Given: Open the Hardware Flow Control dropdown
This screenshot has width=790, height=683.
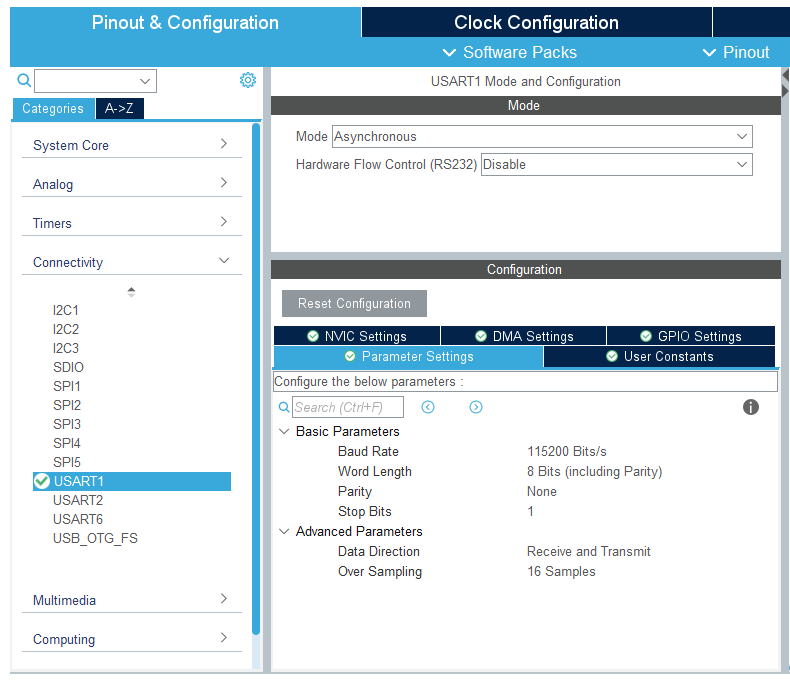Looking at the screenshot, I should coord(616,165).
